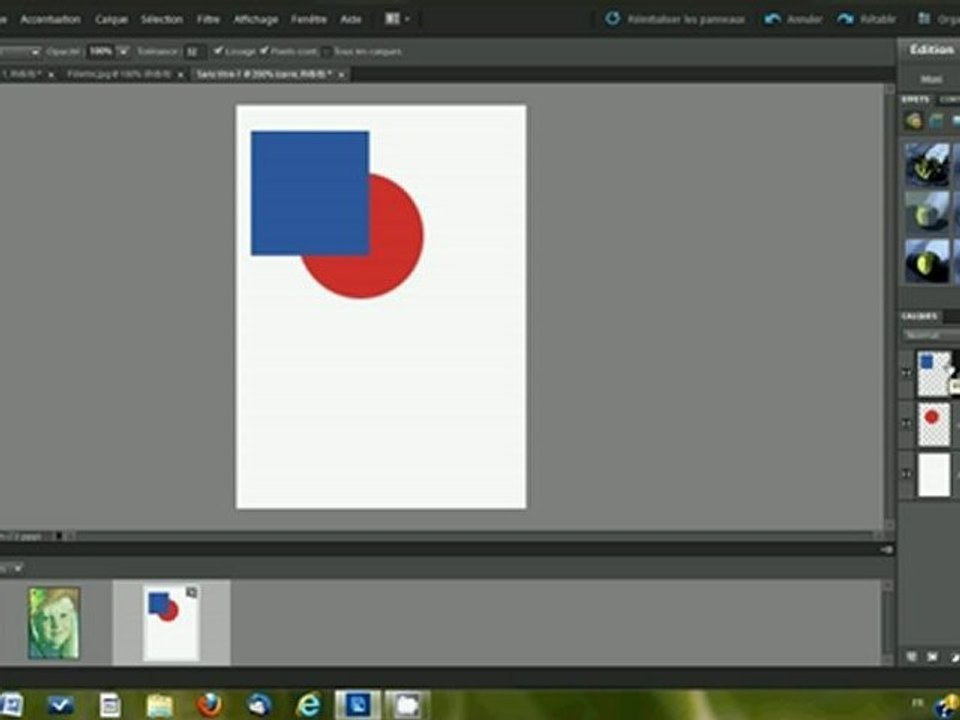Select the white background layer thumbnail

[934, 474]
